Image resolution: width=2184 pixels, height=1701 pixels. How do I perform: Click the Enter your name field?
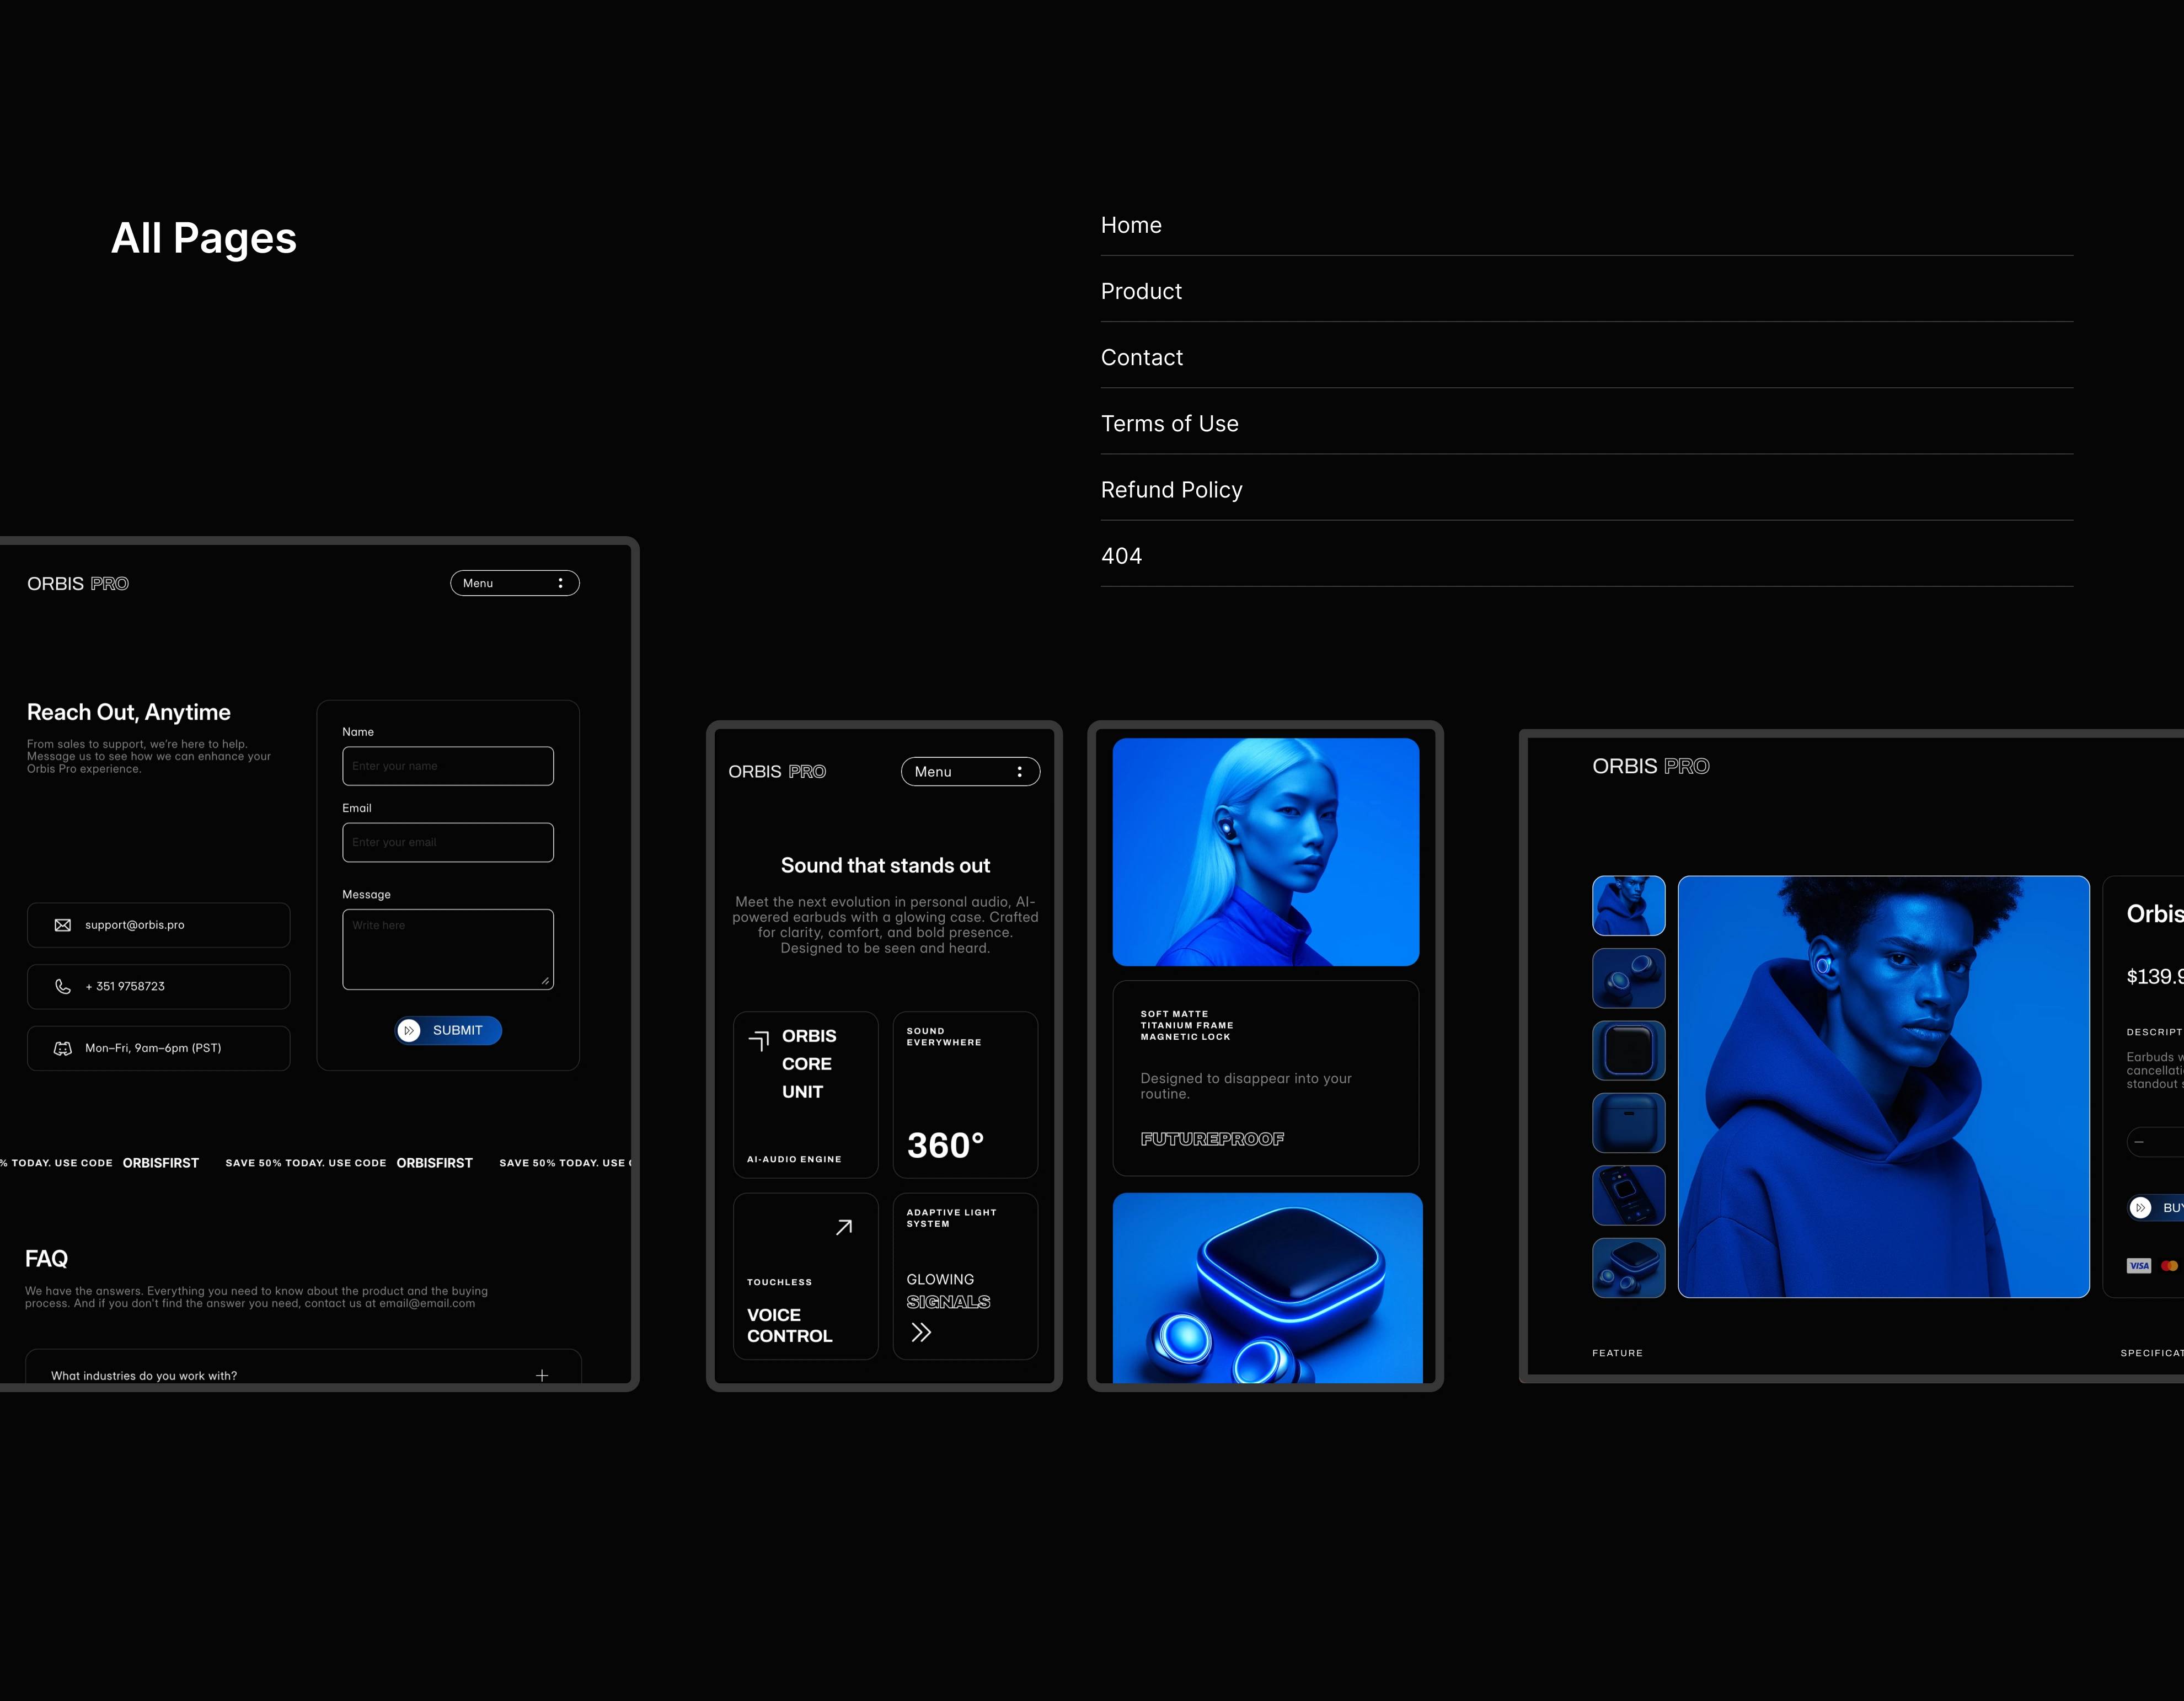pyautogui.click(x=447, y=766)
